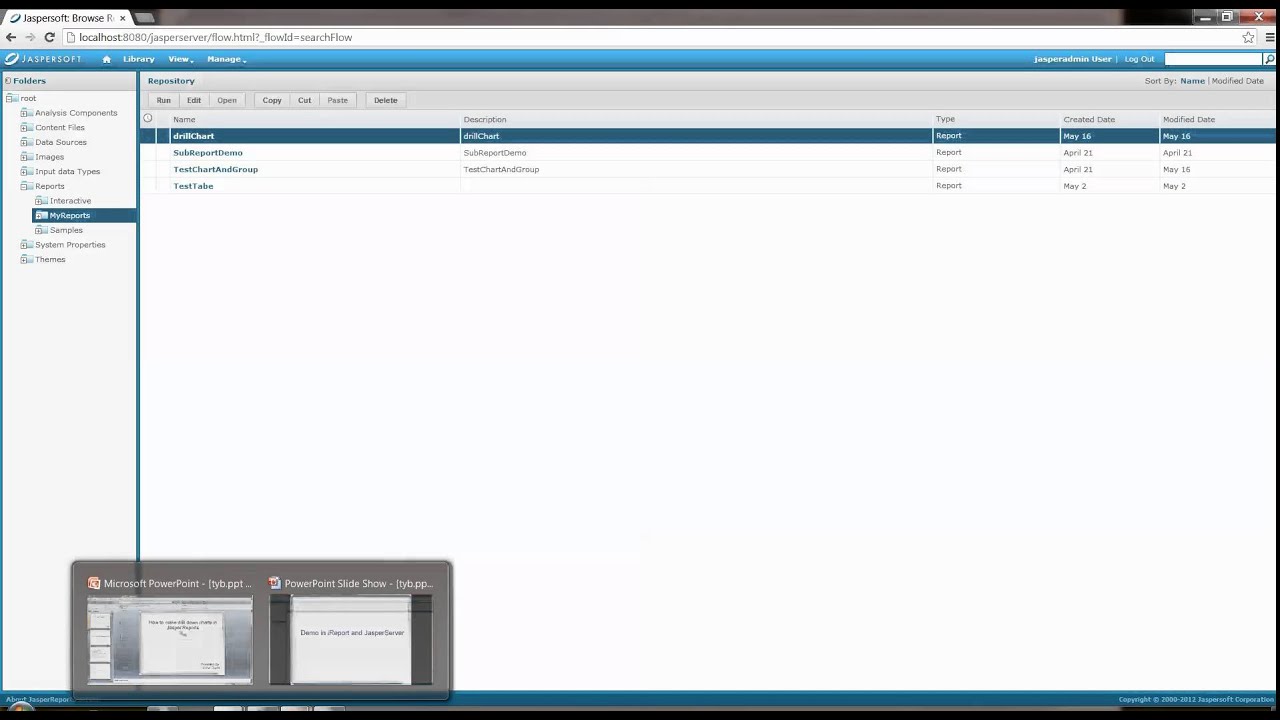This screenshot has width=1280, height=720.
Task: Click the Modified Date column header
Action: (x=1189, y=120)
